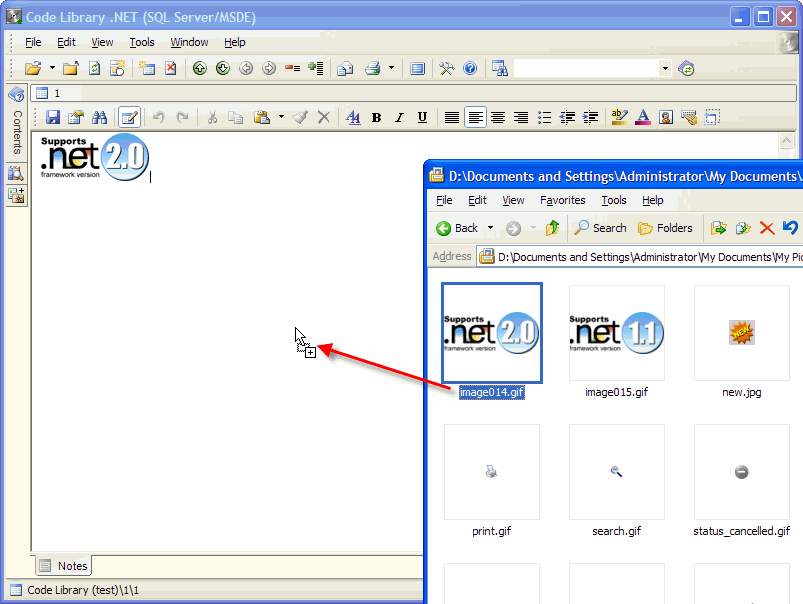Viewport: 803px width, 604px height.
Task: Select the status_cancelled.gif file name
Action: pos(742,531)
